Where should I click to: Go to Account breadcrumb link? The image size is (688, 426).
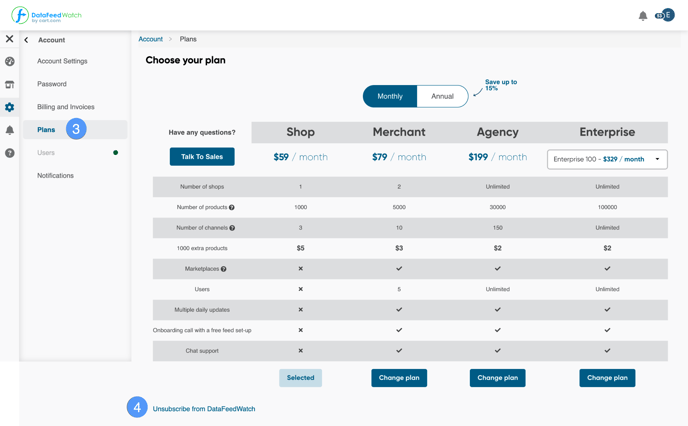150,39
